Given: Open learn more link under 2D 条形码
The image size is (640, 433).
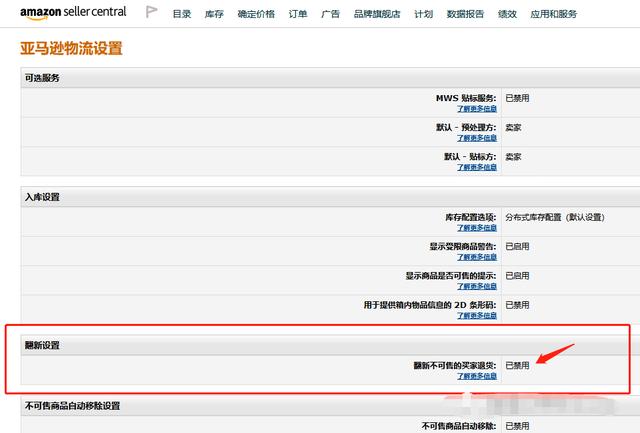Looking at the screenshot, I should pyautogui.click(x=477, y=315).
